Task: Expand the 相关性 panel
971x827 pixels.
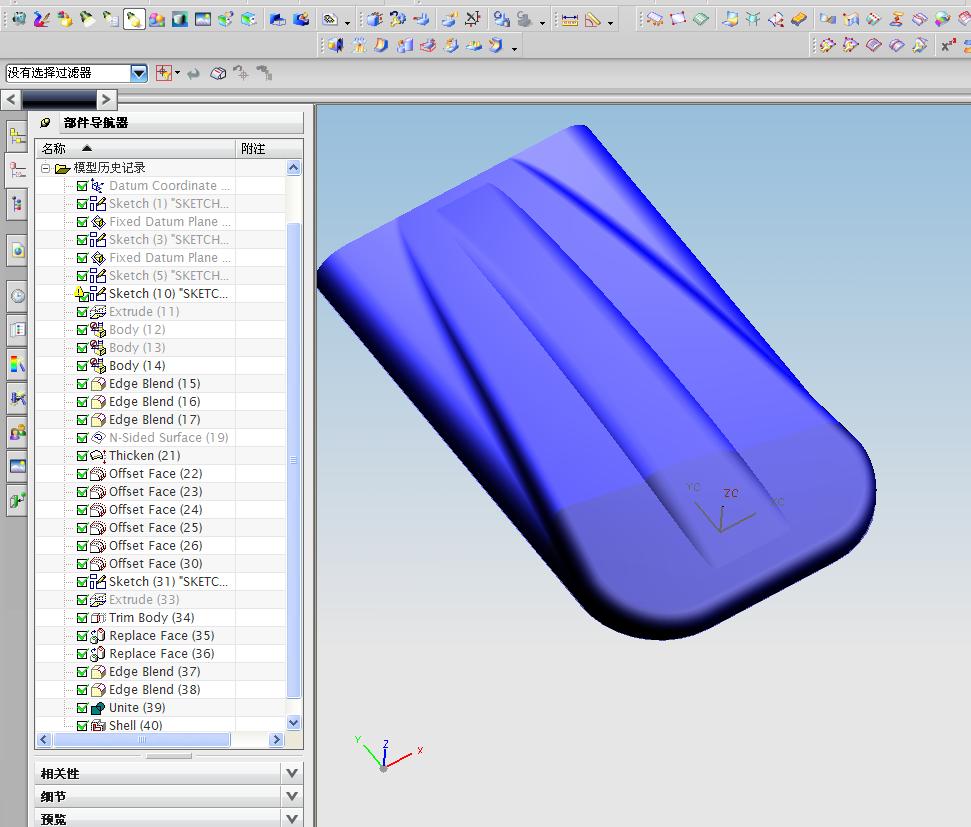Action: click(x=292, y=773)
